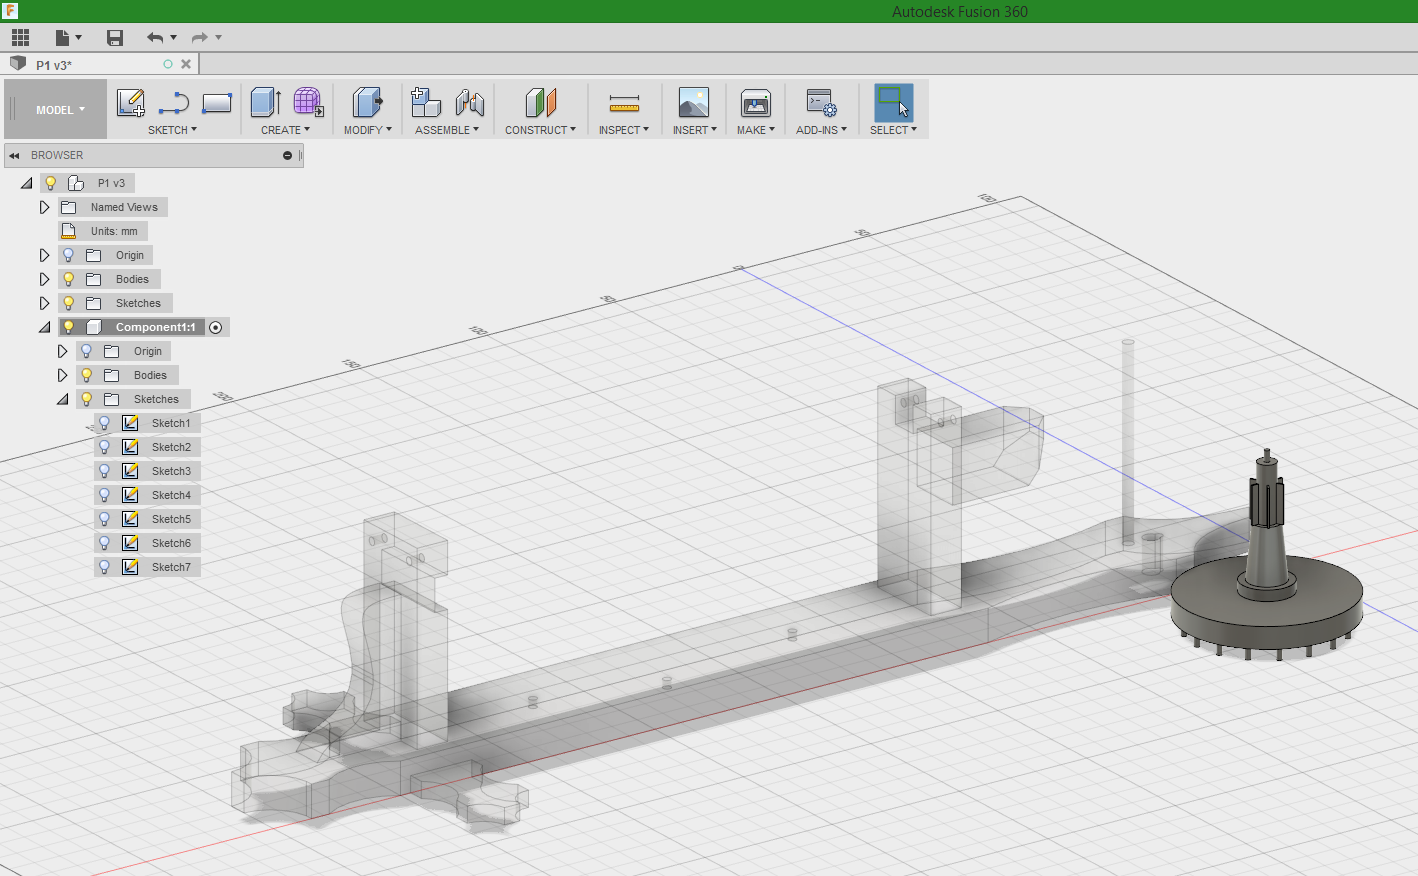
Task: Open the INSPECT menu
Action: [624, 130]
